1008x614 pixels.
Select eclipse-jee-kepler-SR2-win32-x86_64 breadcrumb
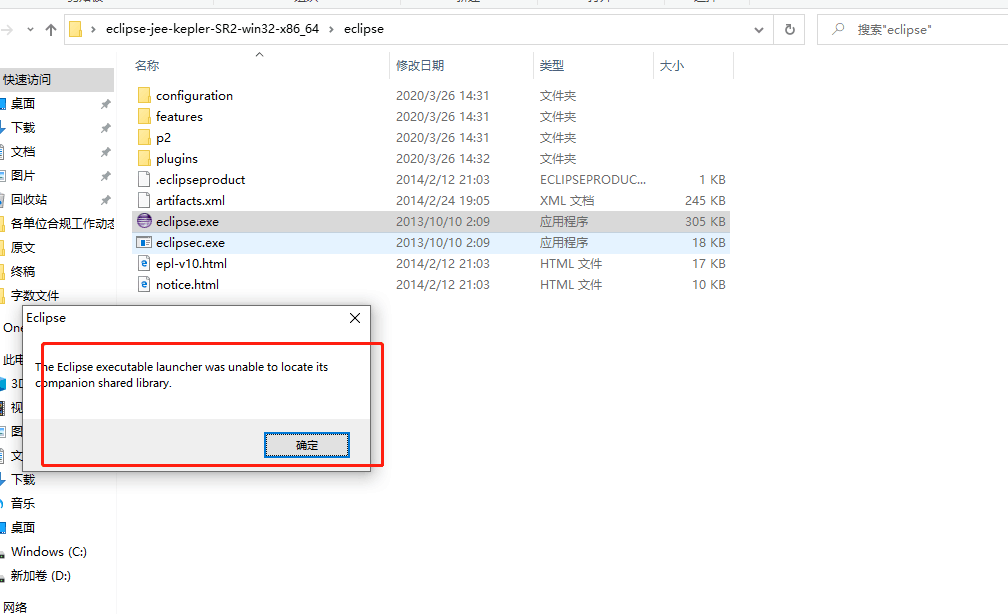tap(212, 29)
